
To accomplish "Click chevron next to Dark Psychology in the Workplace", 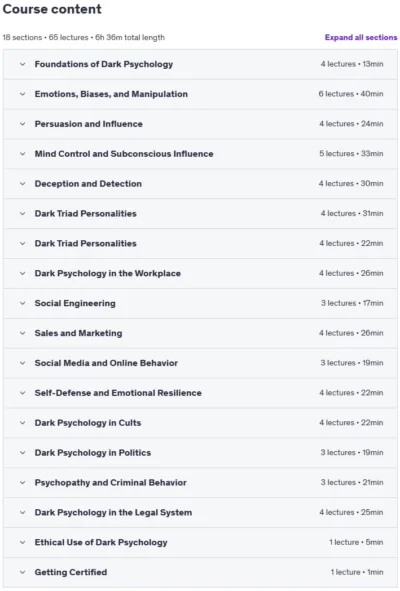I will pyautogui.click(x=23, y=273).
